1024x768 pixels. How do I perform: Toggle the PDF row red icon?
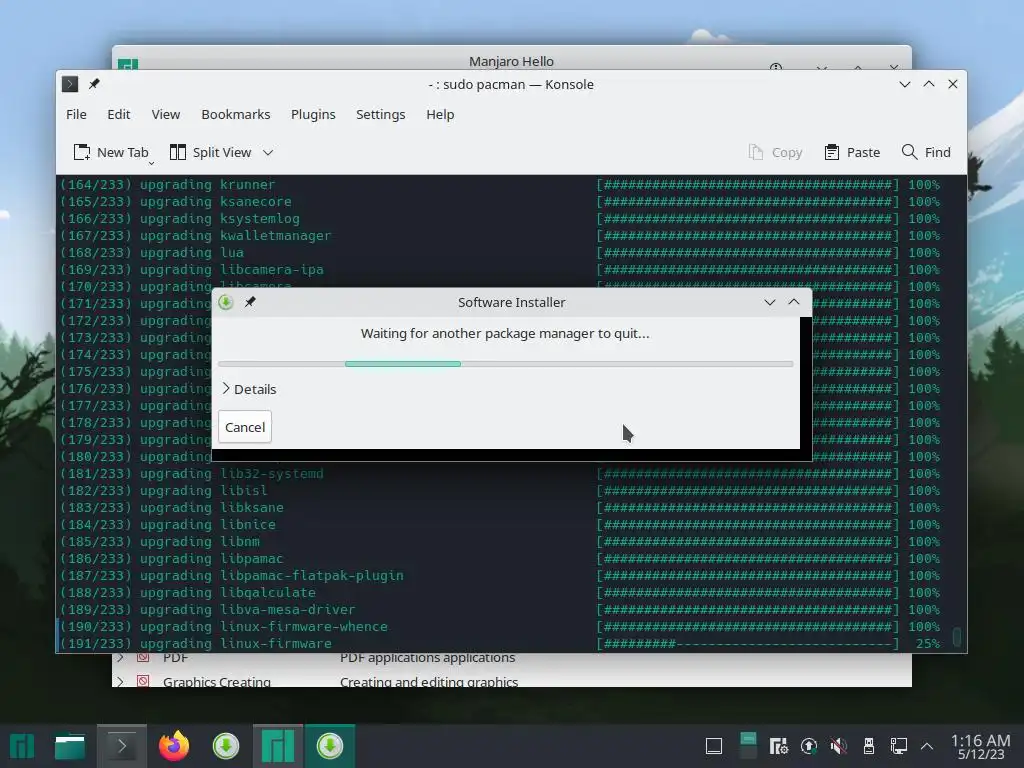[143, 657]
